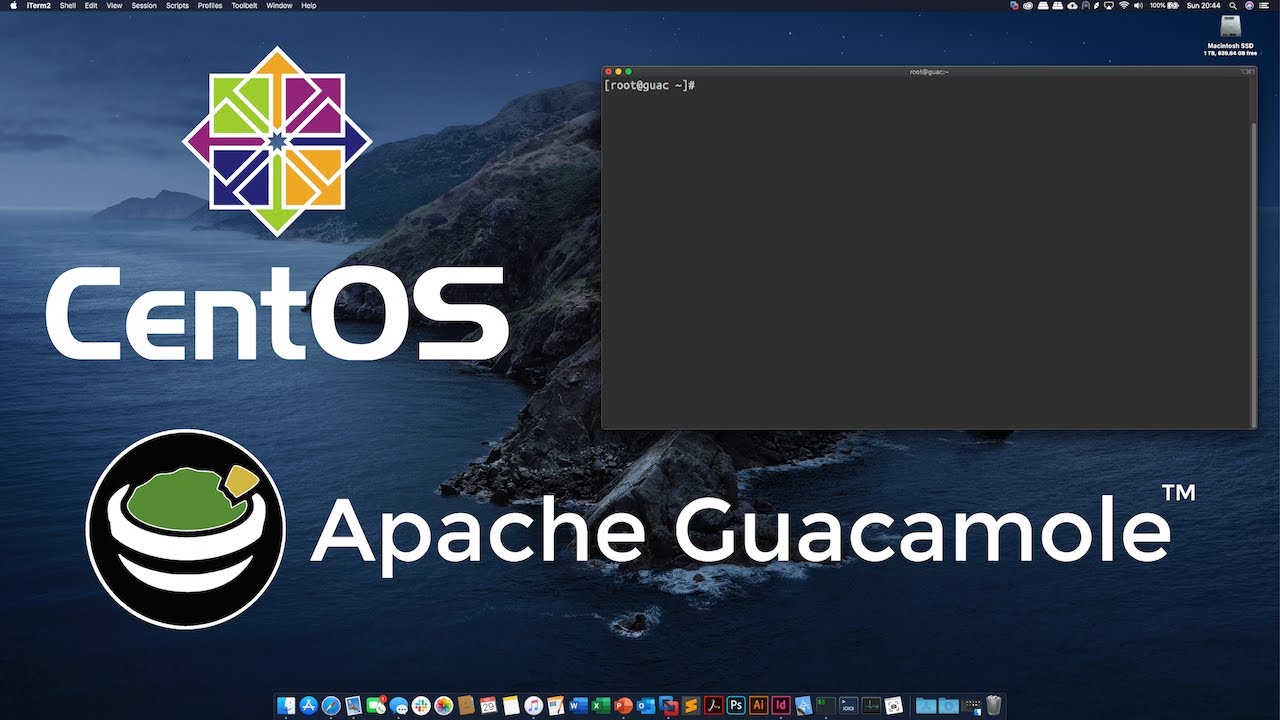Open Finder from the dock

pos(285,705)
